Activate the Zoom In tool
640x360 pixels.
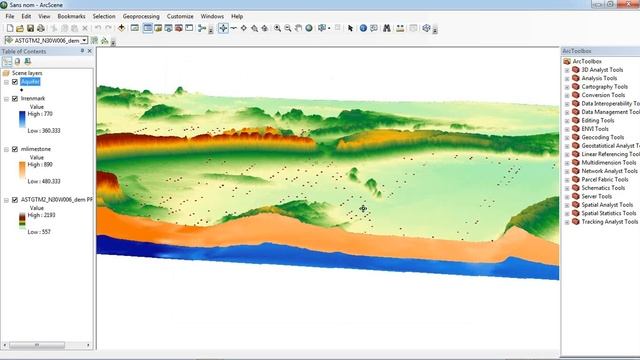(278, 28)
